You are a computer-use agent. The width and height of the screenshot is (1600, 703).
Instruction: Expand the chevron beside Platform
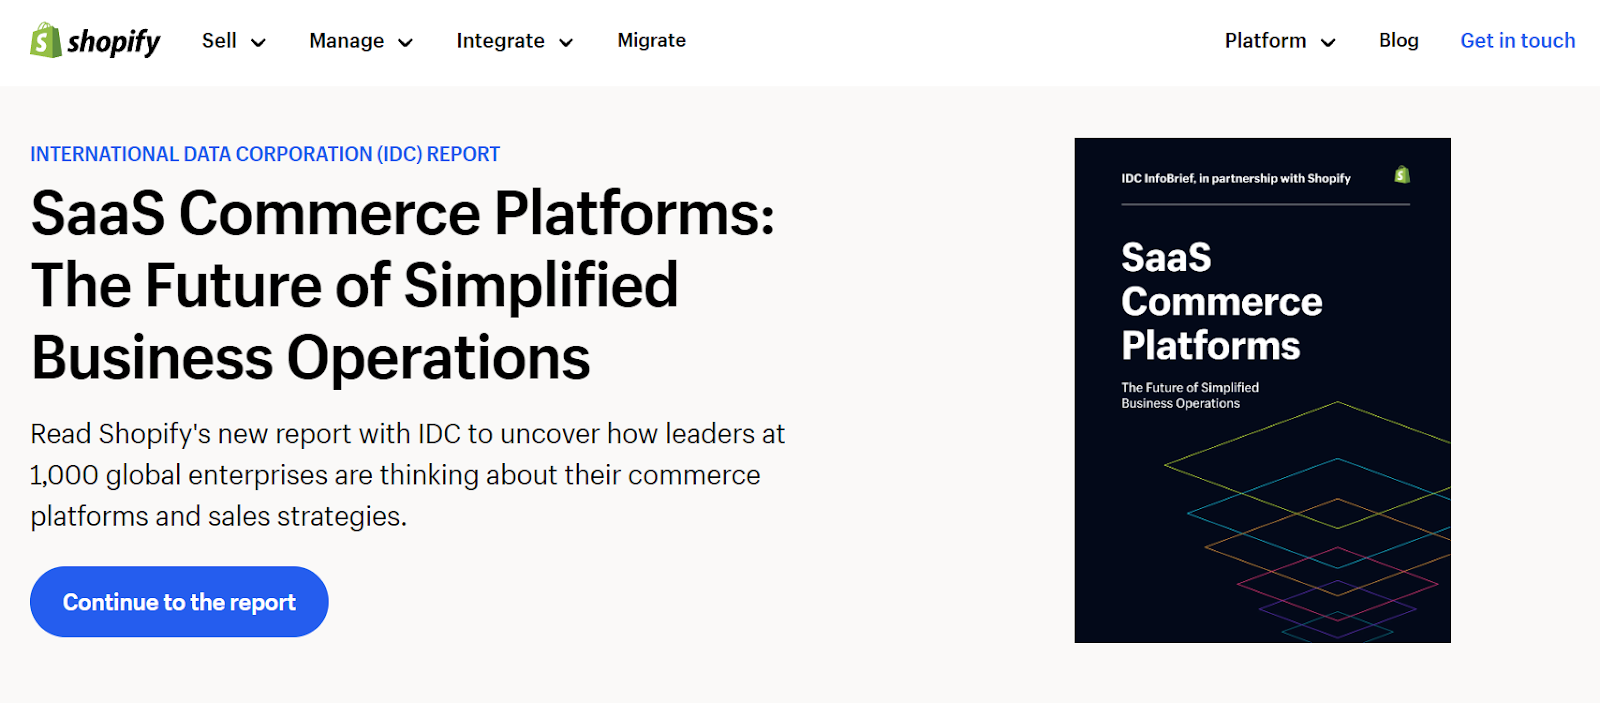tap(1328, 42)
